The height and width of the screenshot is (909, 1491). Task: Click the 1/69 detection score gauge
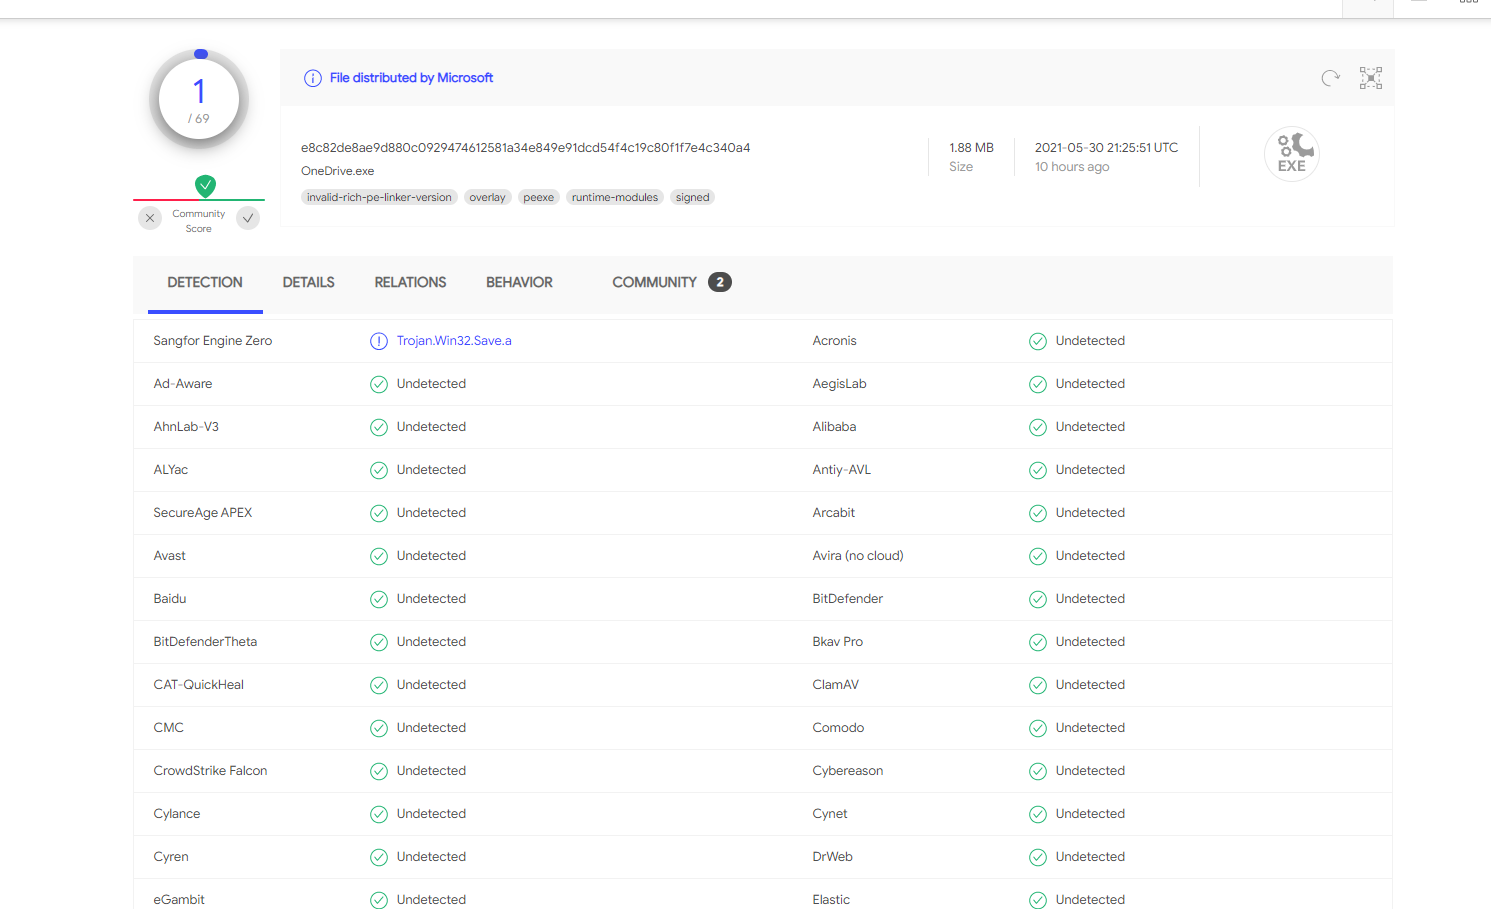199,100
